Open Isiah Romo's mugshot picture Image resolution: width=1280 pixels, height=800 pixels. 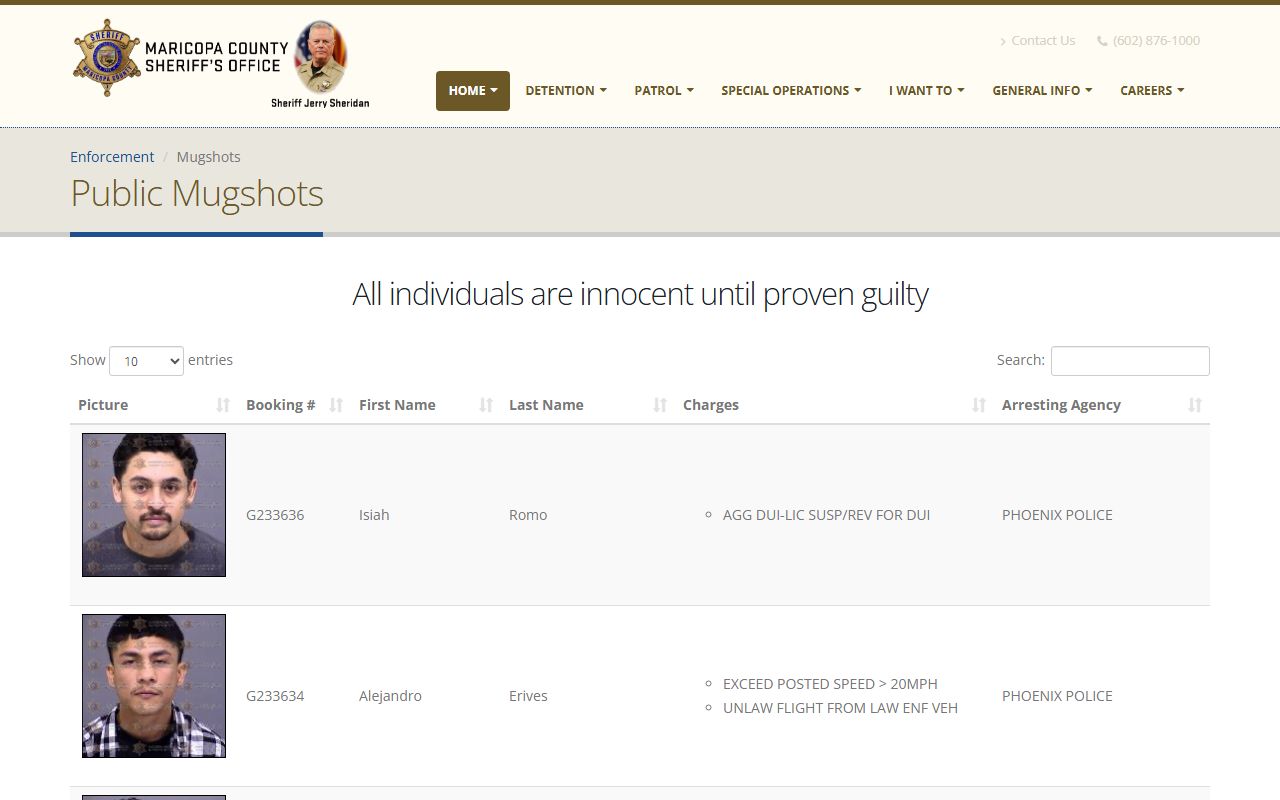(x=154, y=505)
